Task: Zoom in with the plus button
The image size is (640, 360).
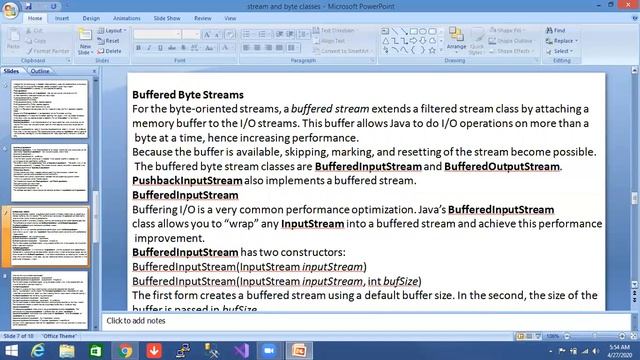Action: 622,336
